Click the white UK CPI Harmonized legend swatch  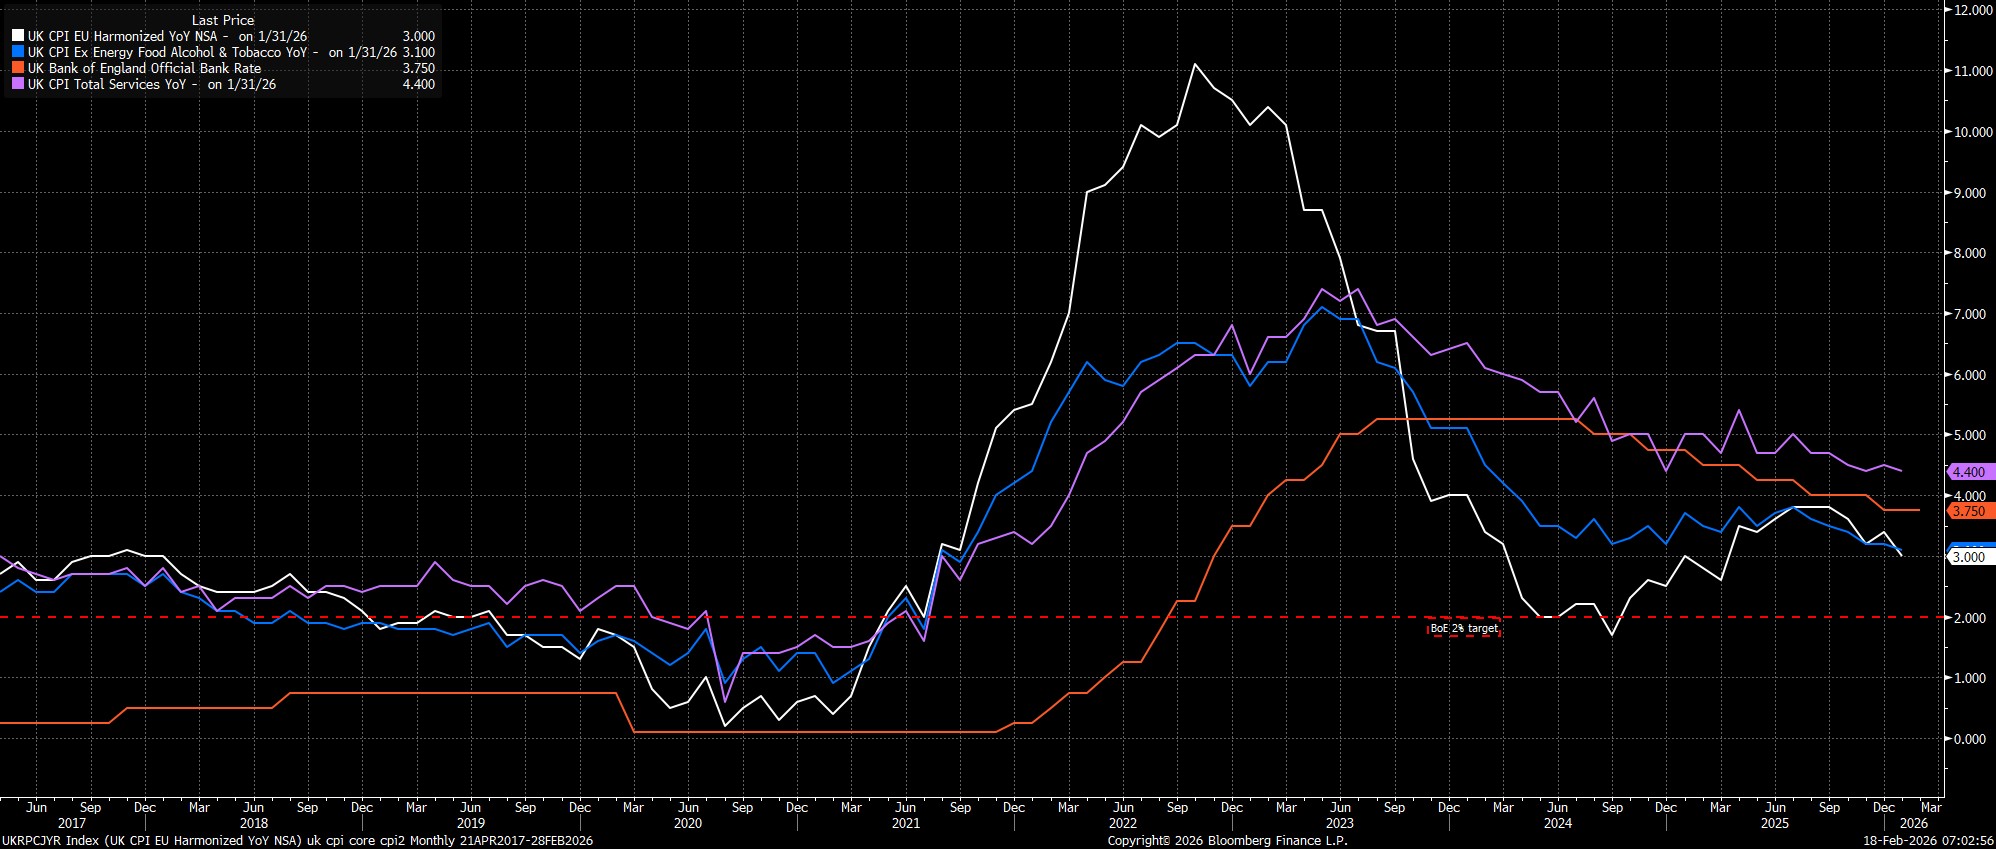pos(17,36)
